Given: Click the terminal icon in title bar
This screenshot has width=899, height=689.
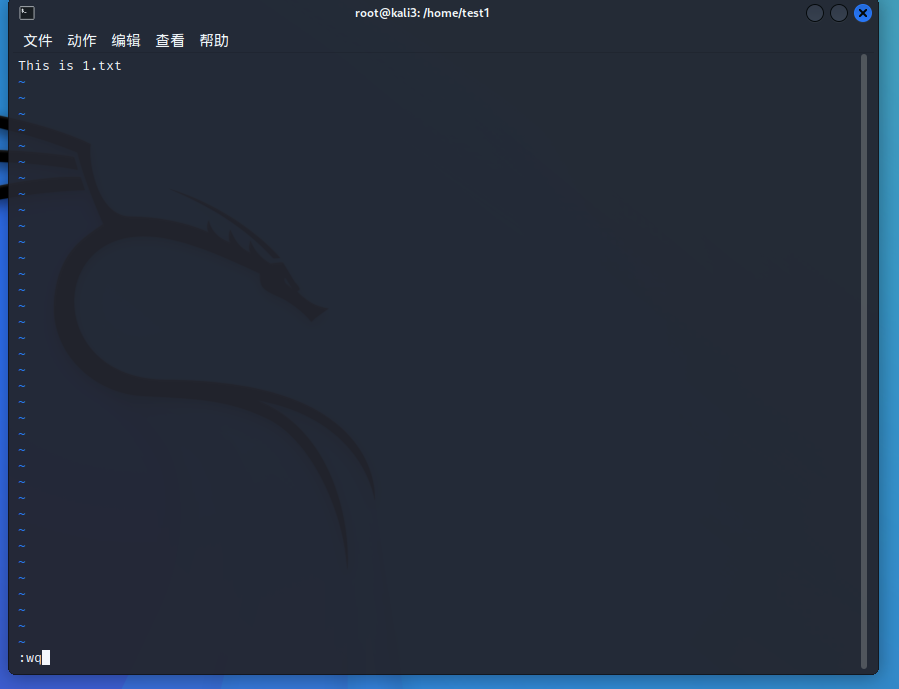Looking at the screenshot, I should (x=27, y=13).
